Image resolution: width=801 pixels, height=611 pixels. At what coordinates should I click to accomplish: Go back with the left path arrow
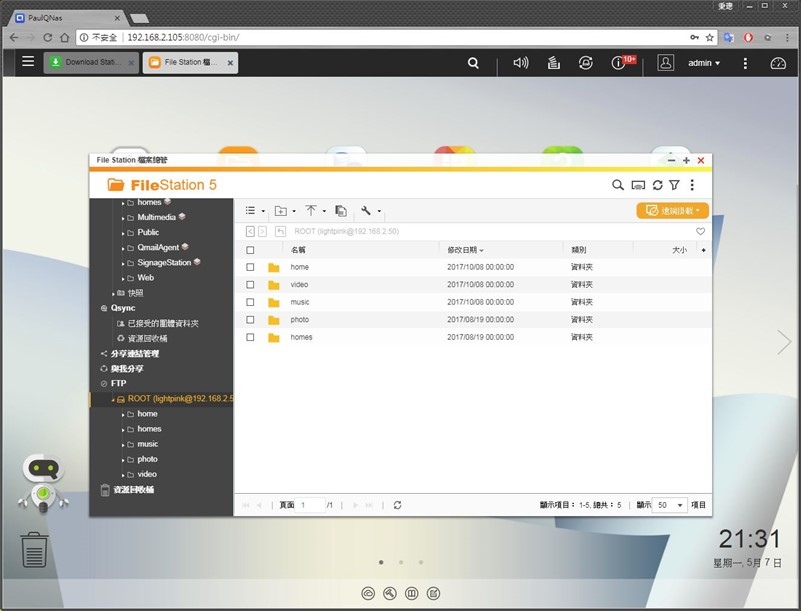250,231
